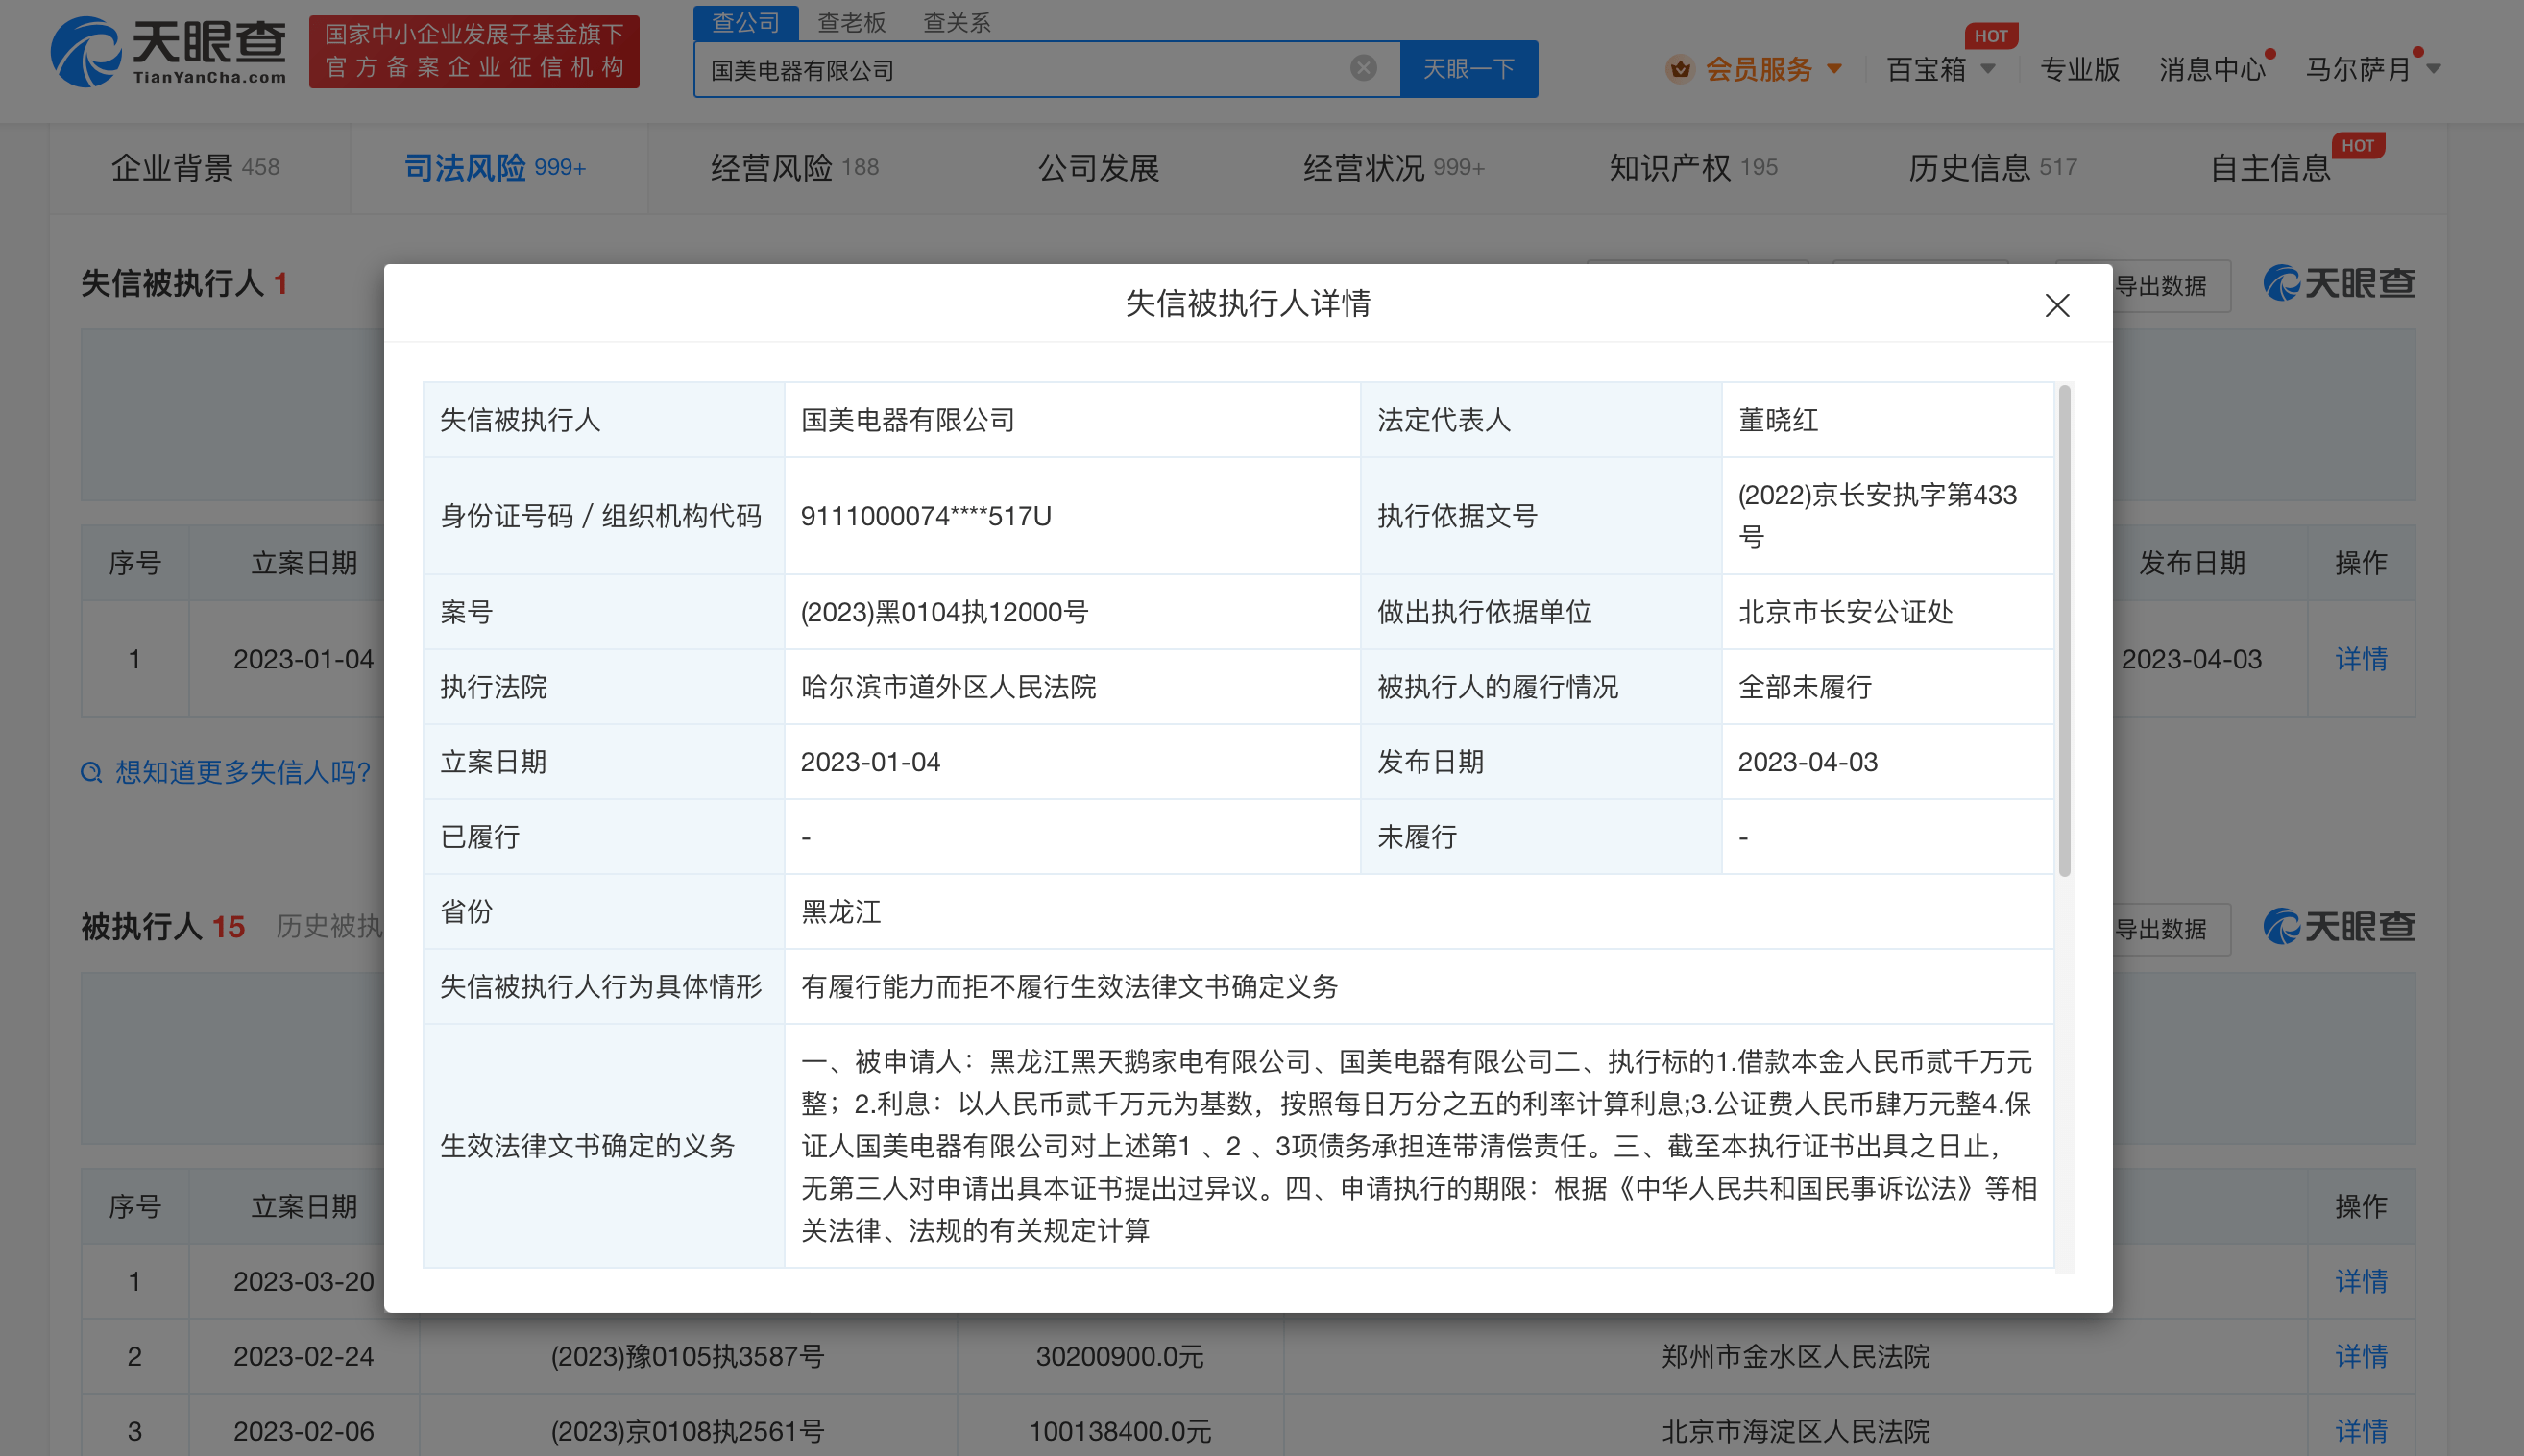Click 导出数据 in the 失信被执行人 section
Screen dimensions: 2524x1456
[x=2160, y=286]
